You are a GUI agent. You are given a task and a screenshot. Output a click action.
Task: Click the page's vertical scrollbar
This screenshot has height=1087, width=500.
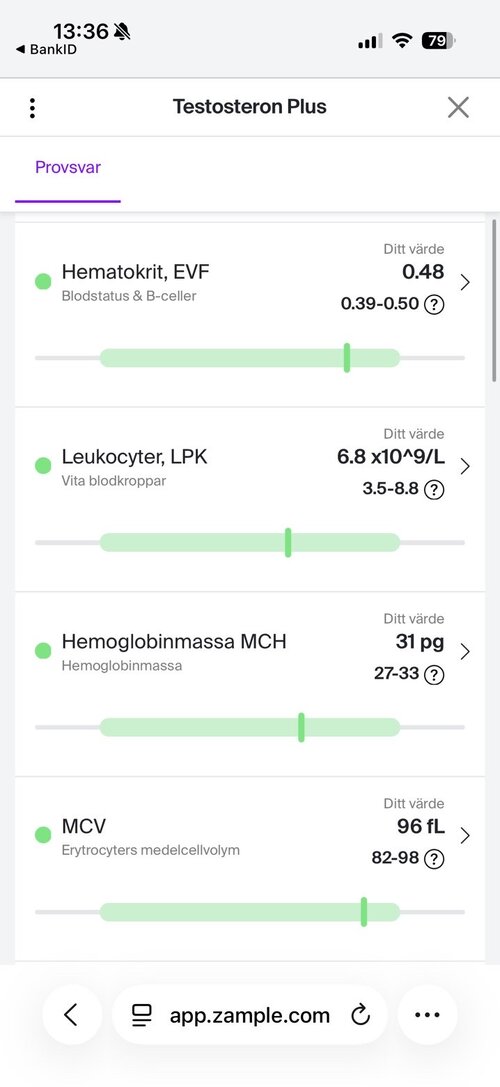[494, 299]
